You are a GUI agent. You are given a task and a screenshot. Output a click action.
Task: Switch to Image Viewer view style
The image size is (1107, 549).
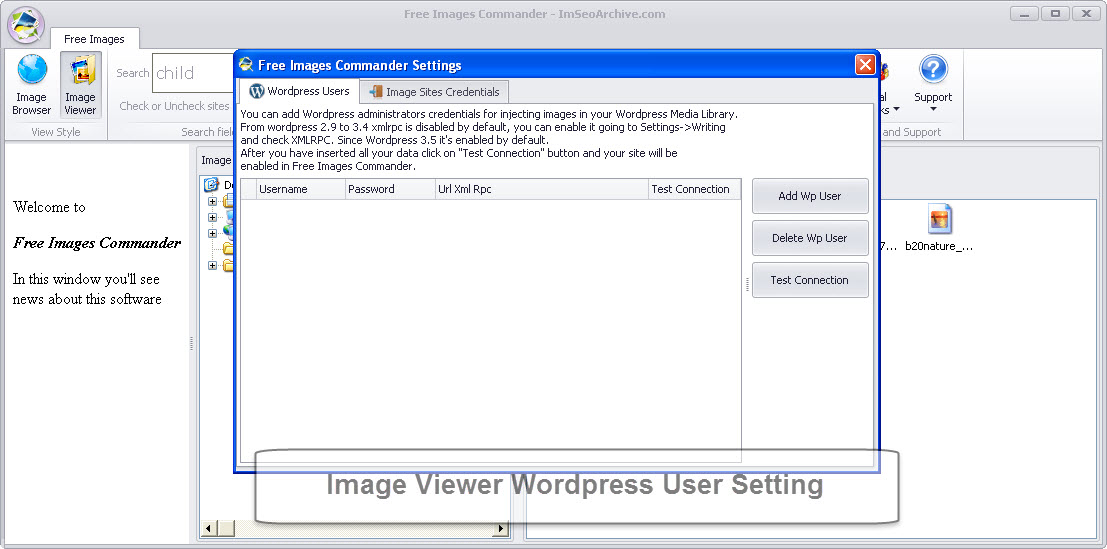80,84
